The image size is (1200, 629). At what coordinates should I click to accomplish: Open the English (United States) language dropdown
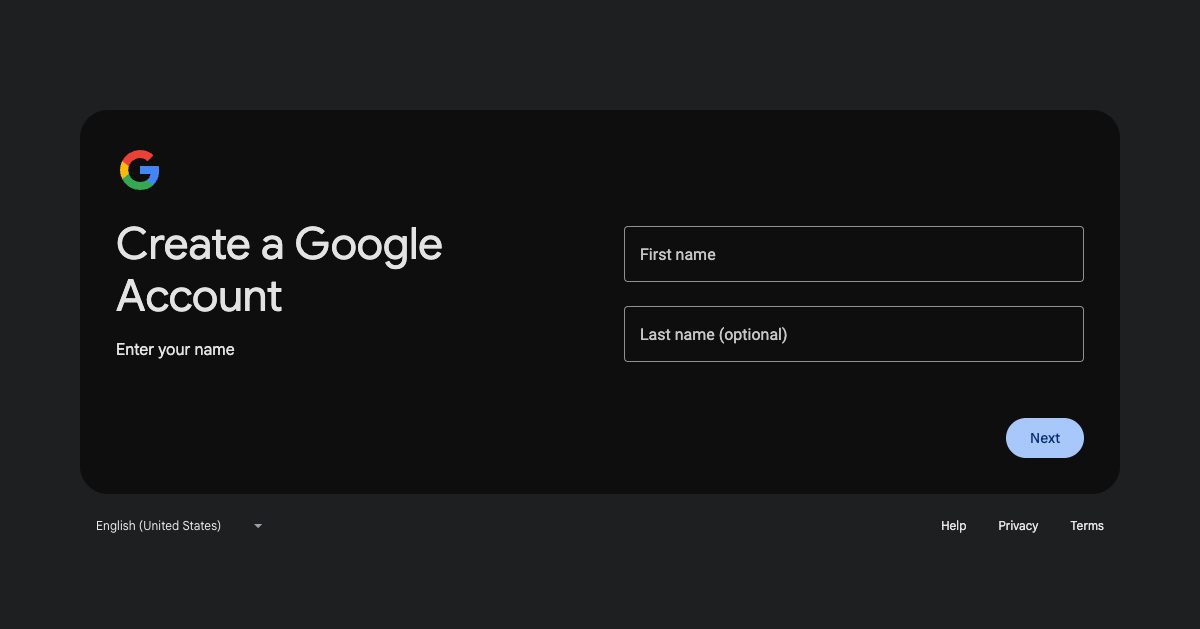pyautogui.click(x=180, y=526)
